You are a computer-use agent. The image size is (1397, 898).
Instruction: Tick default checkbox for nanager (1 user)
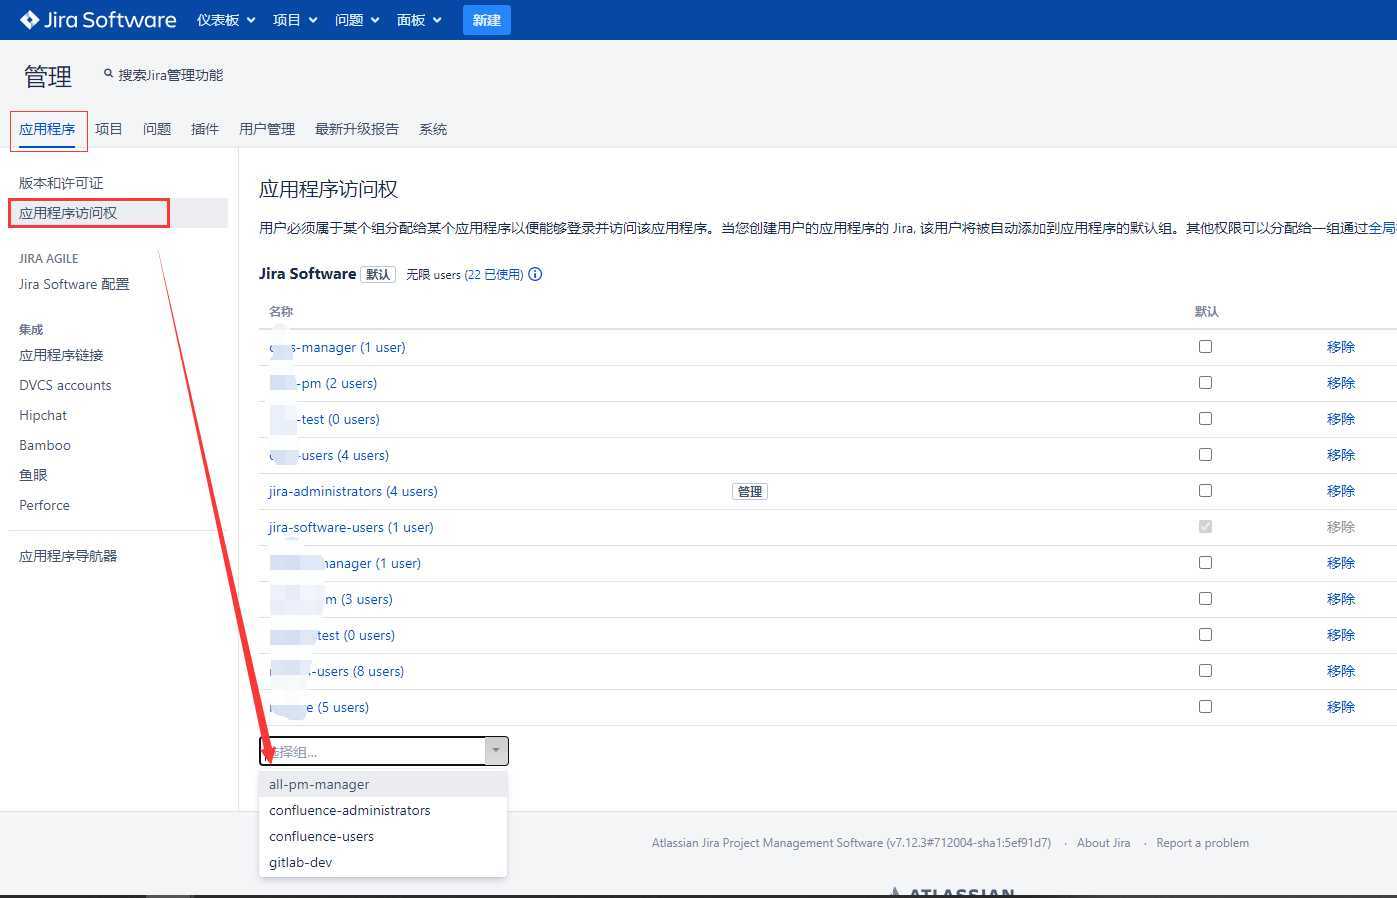[1205, 562]
